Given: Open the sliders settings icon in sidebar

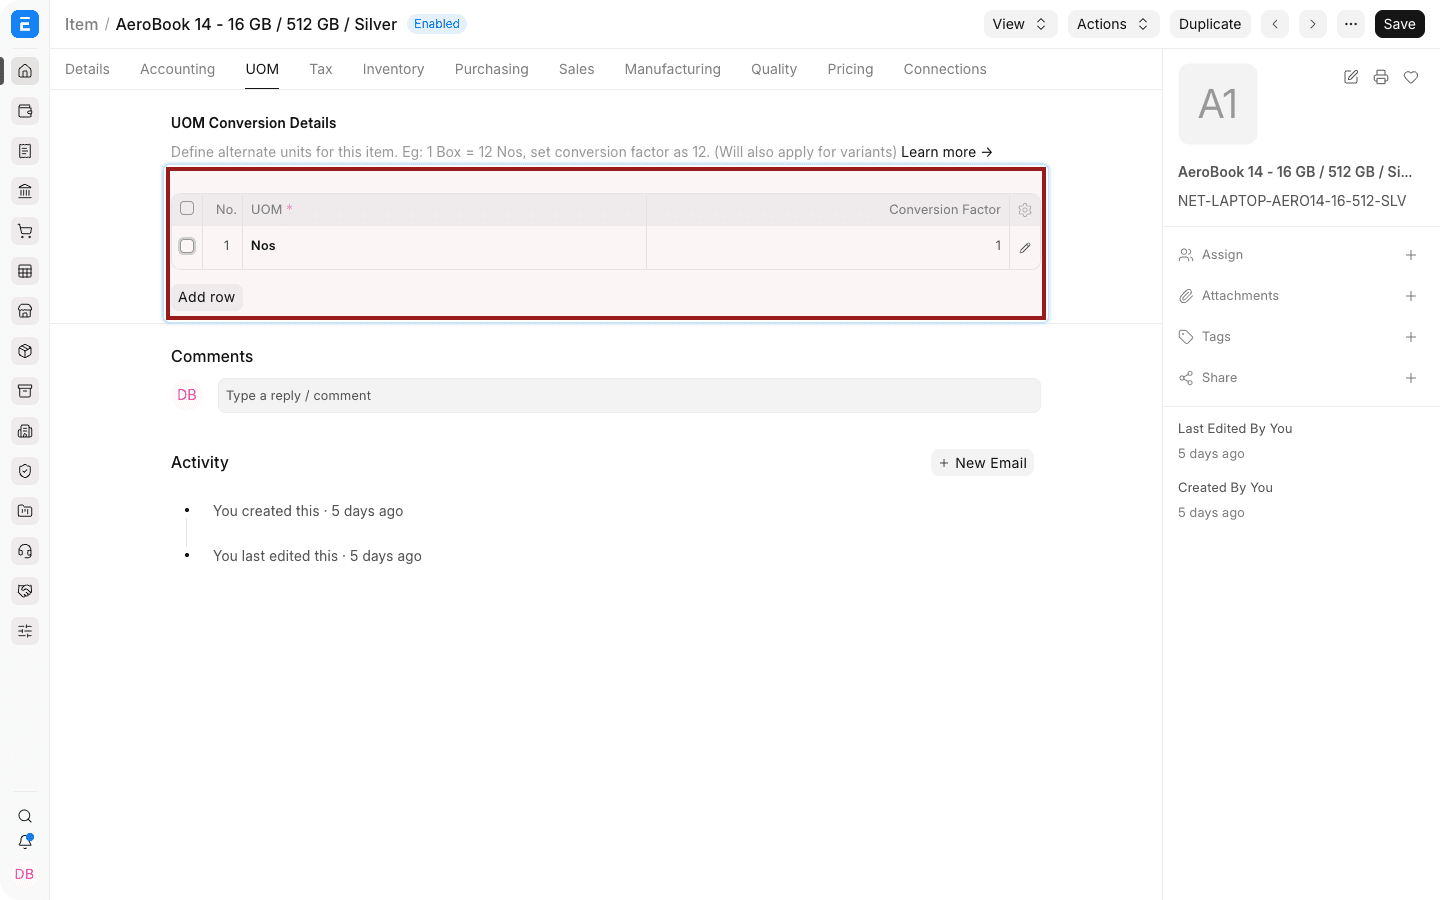Looking at the screenshot, I should pyautogui.click(x=25, y=631).
